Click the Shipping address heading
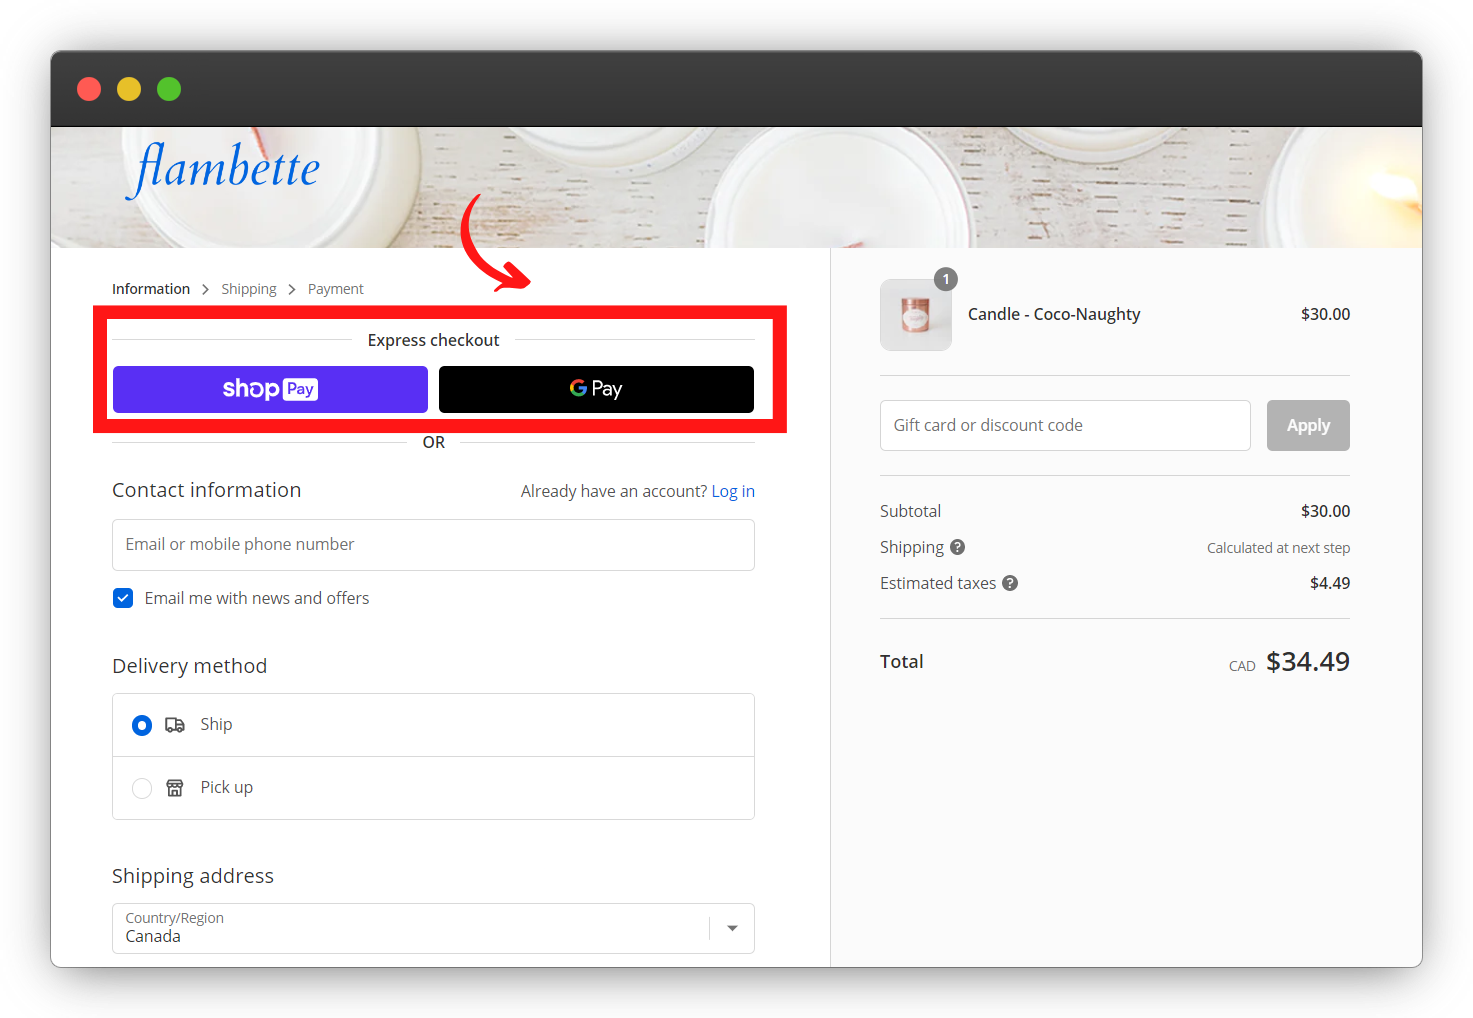Viewport: 1473px width, 1018px height. pyautogui.click(x=193, y=876)
